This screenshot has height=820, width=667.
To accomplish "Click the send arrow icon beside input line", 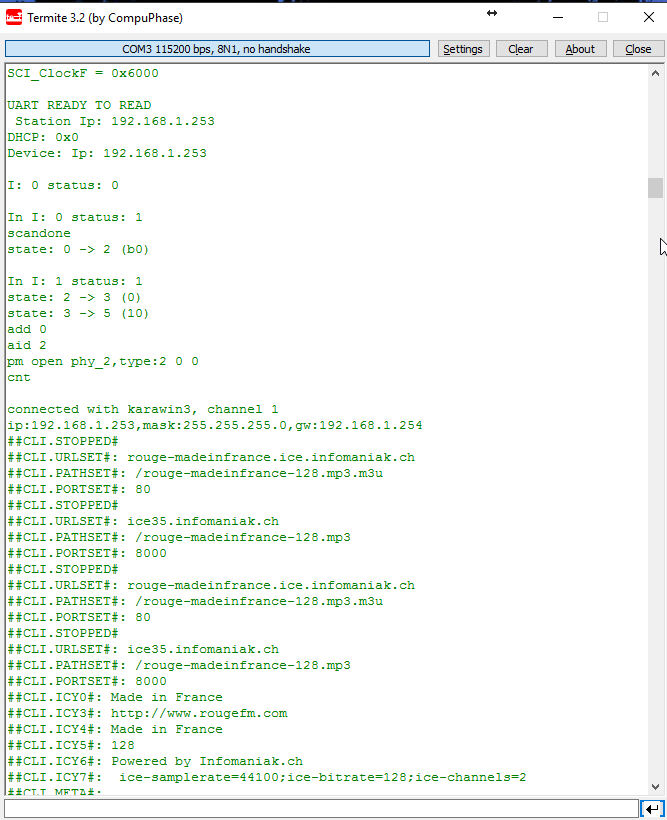I will click(x=652, y=809).
